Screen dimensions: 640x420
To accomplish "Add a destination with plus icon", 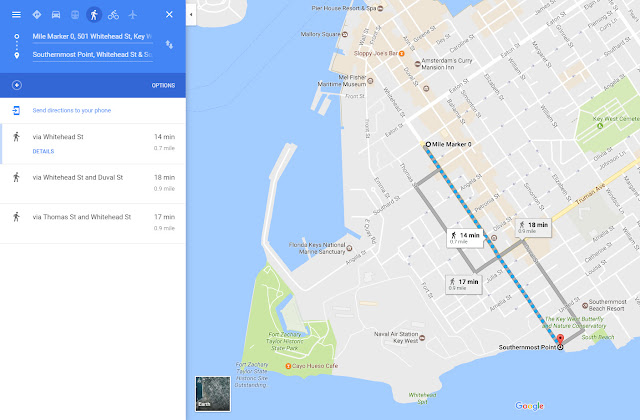I will tap(17, 85).
